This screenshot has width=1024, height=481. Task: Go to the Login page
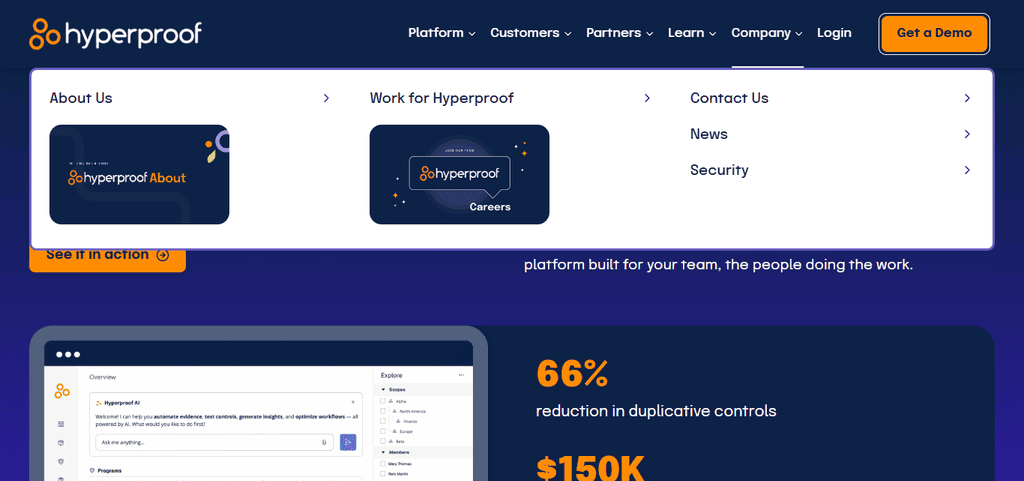click(x=834, y=33)
